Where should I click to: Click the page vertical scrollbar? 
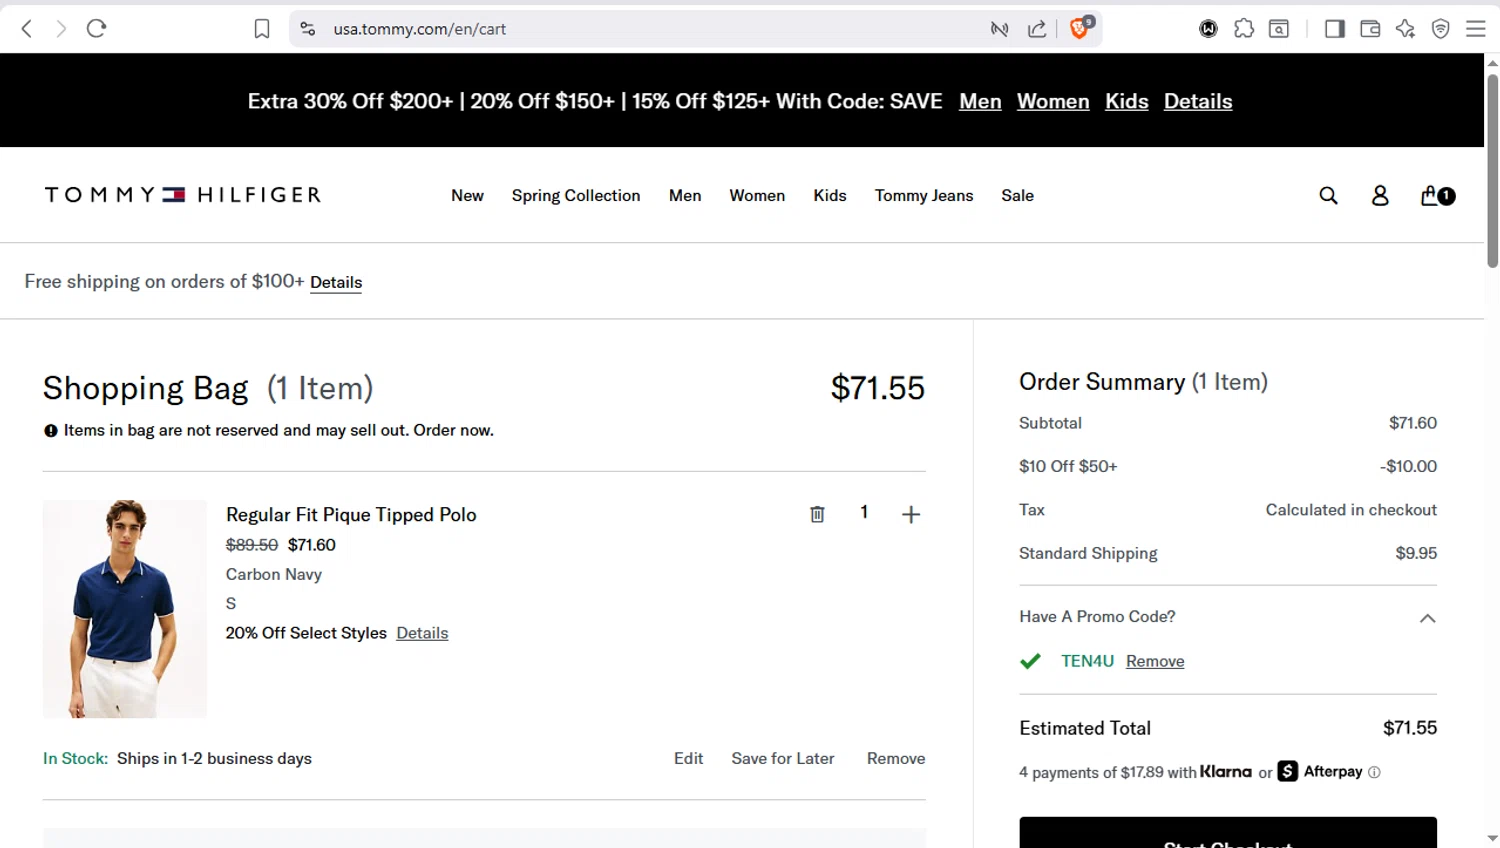coord(1492,170)
